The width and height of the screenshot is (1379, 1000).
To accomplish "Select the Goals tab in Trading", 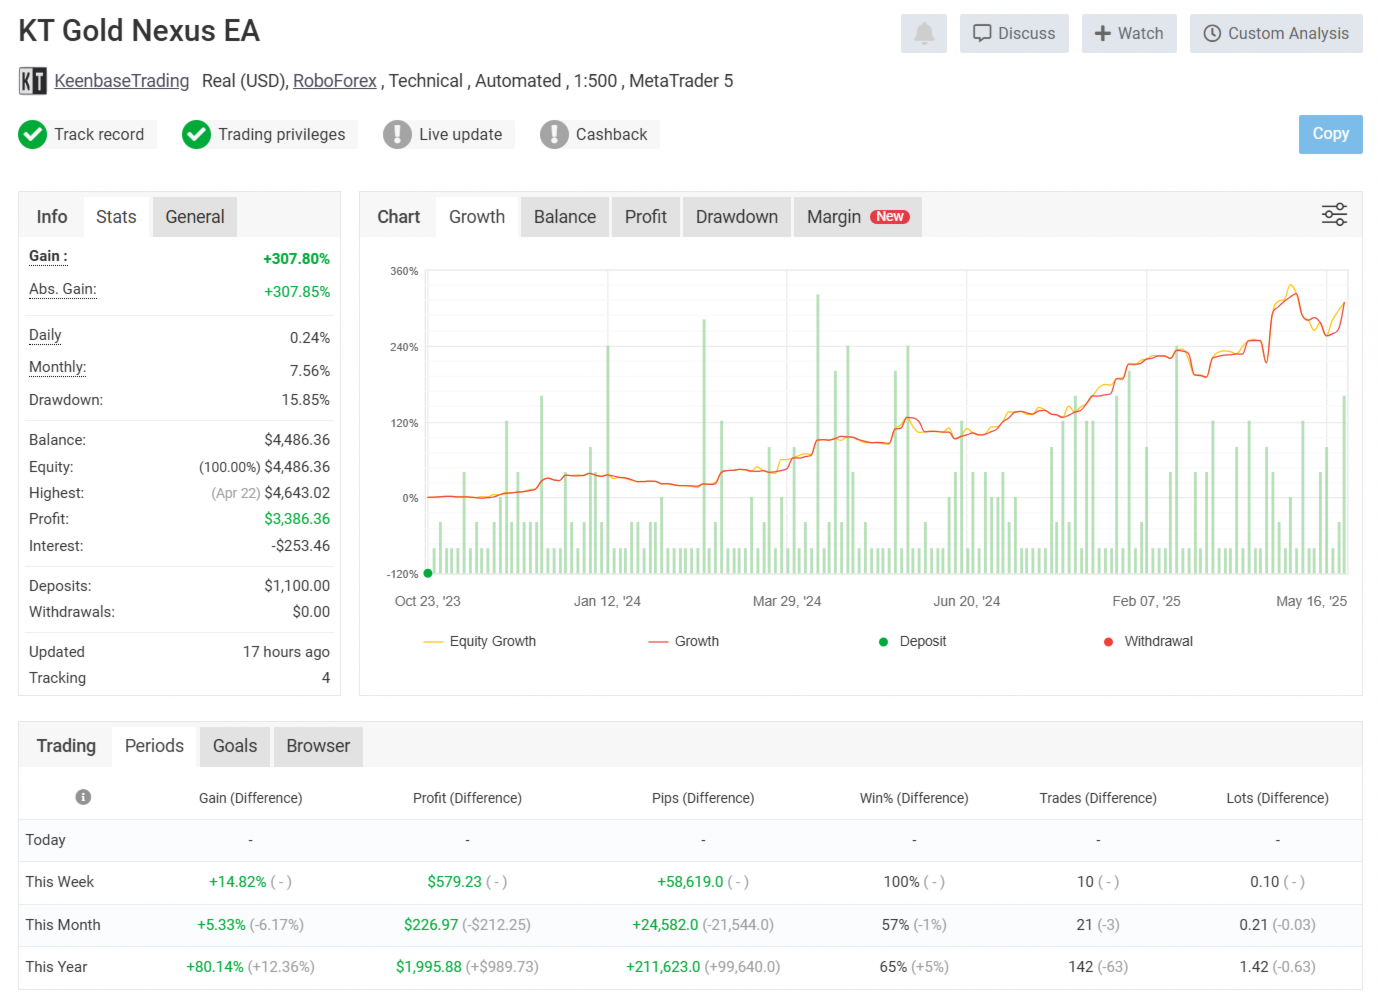I will coord(235,746).
